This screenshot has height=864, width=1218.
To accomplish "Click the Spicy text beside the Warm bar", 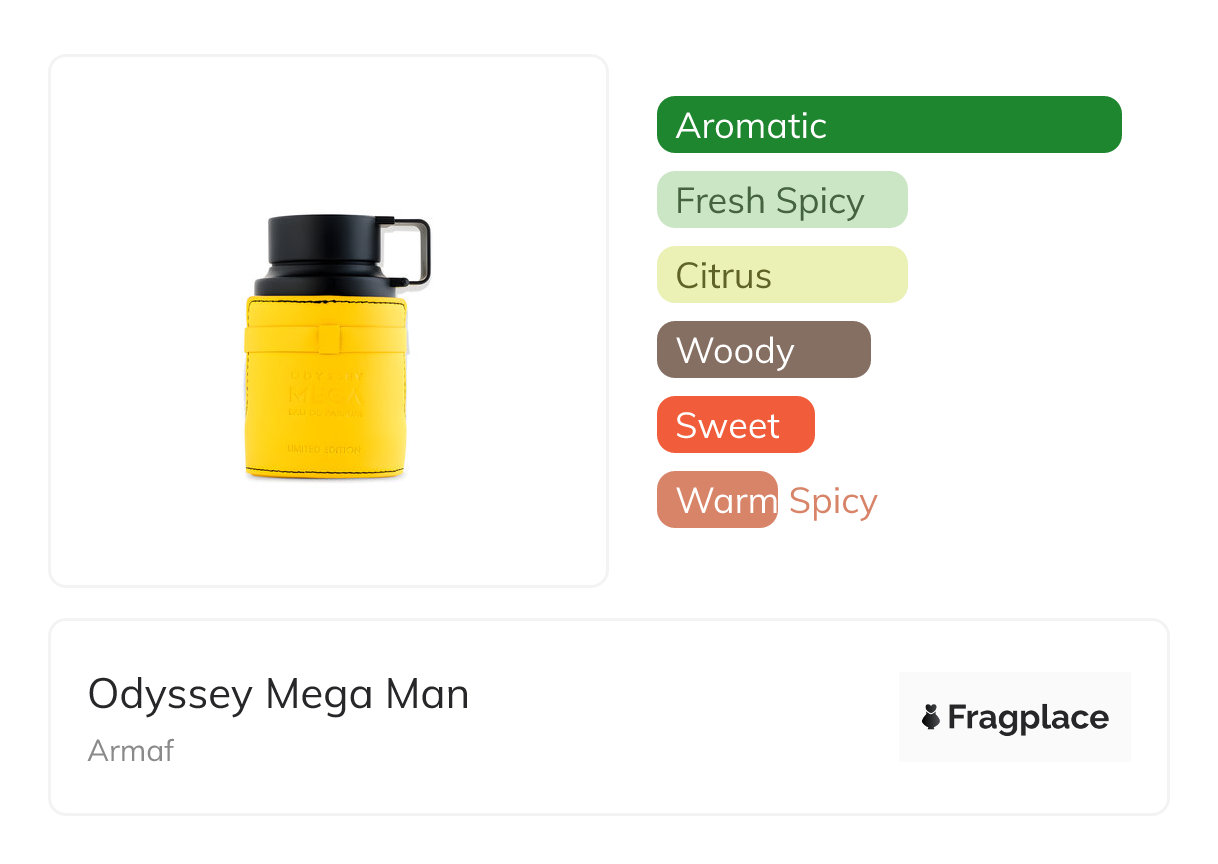I will (833, 501).
